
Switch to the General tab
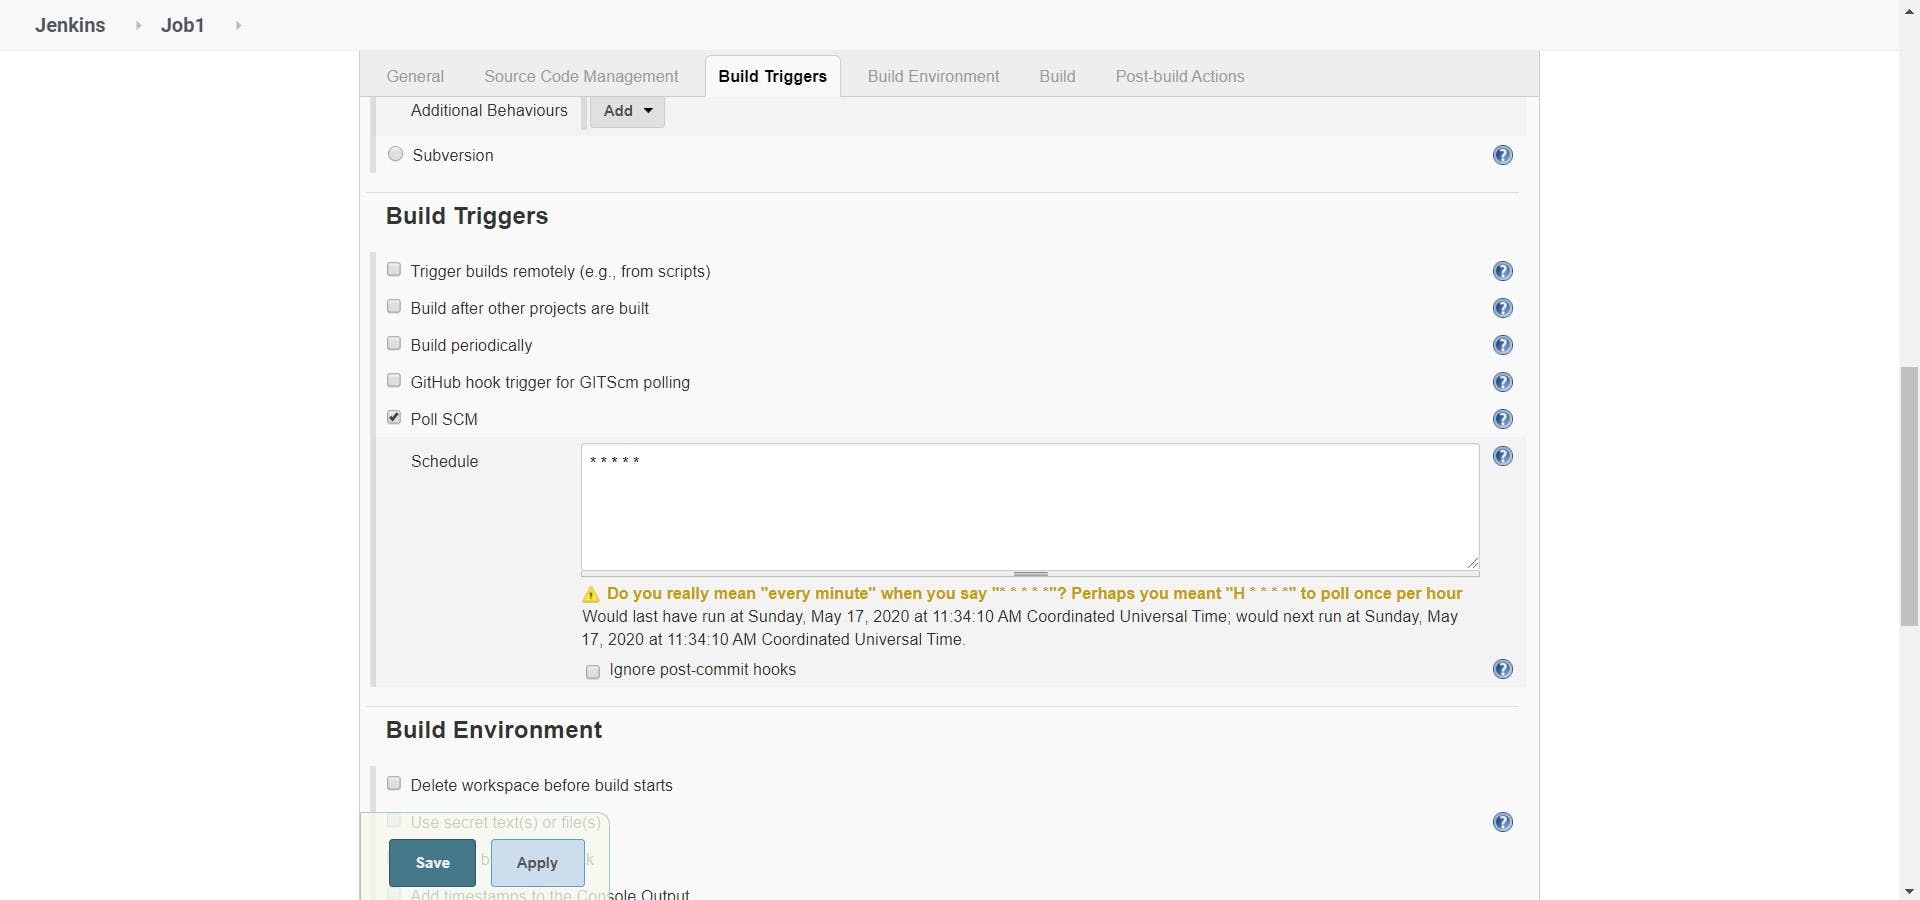[415, 76]
